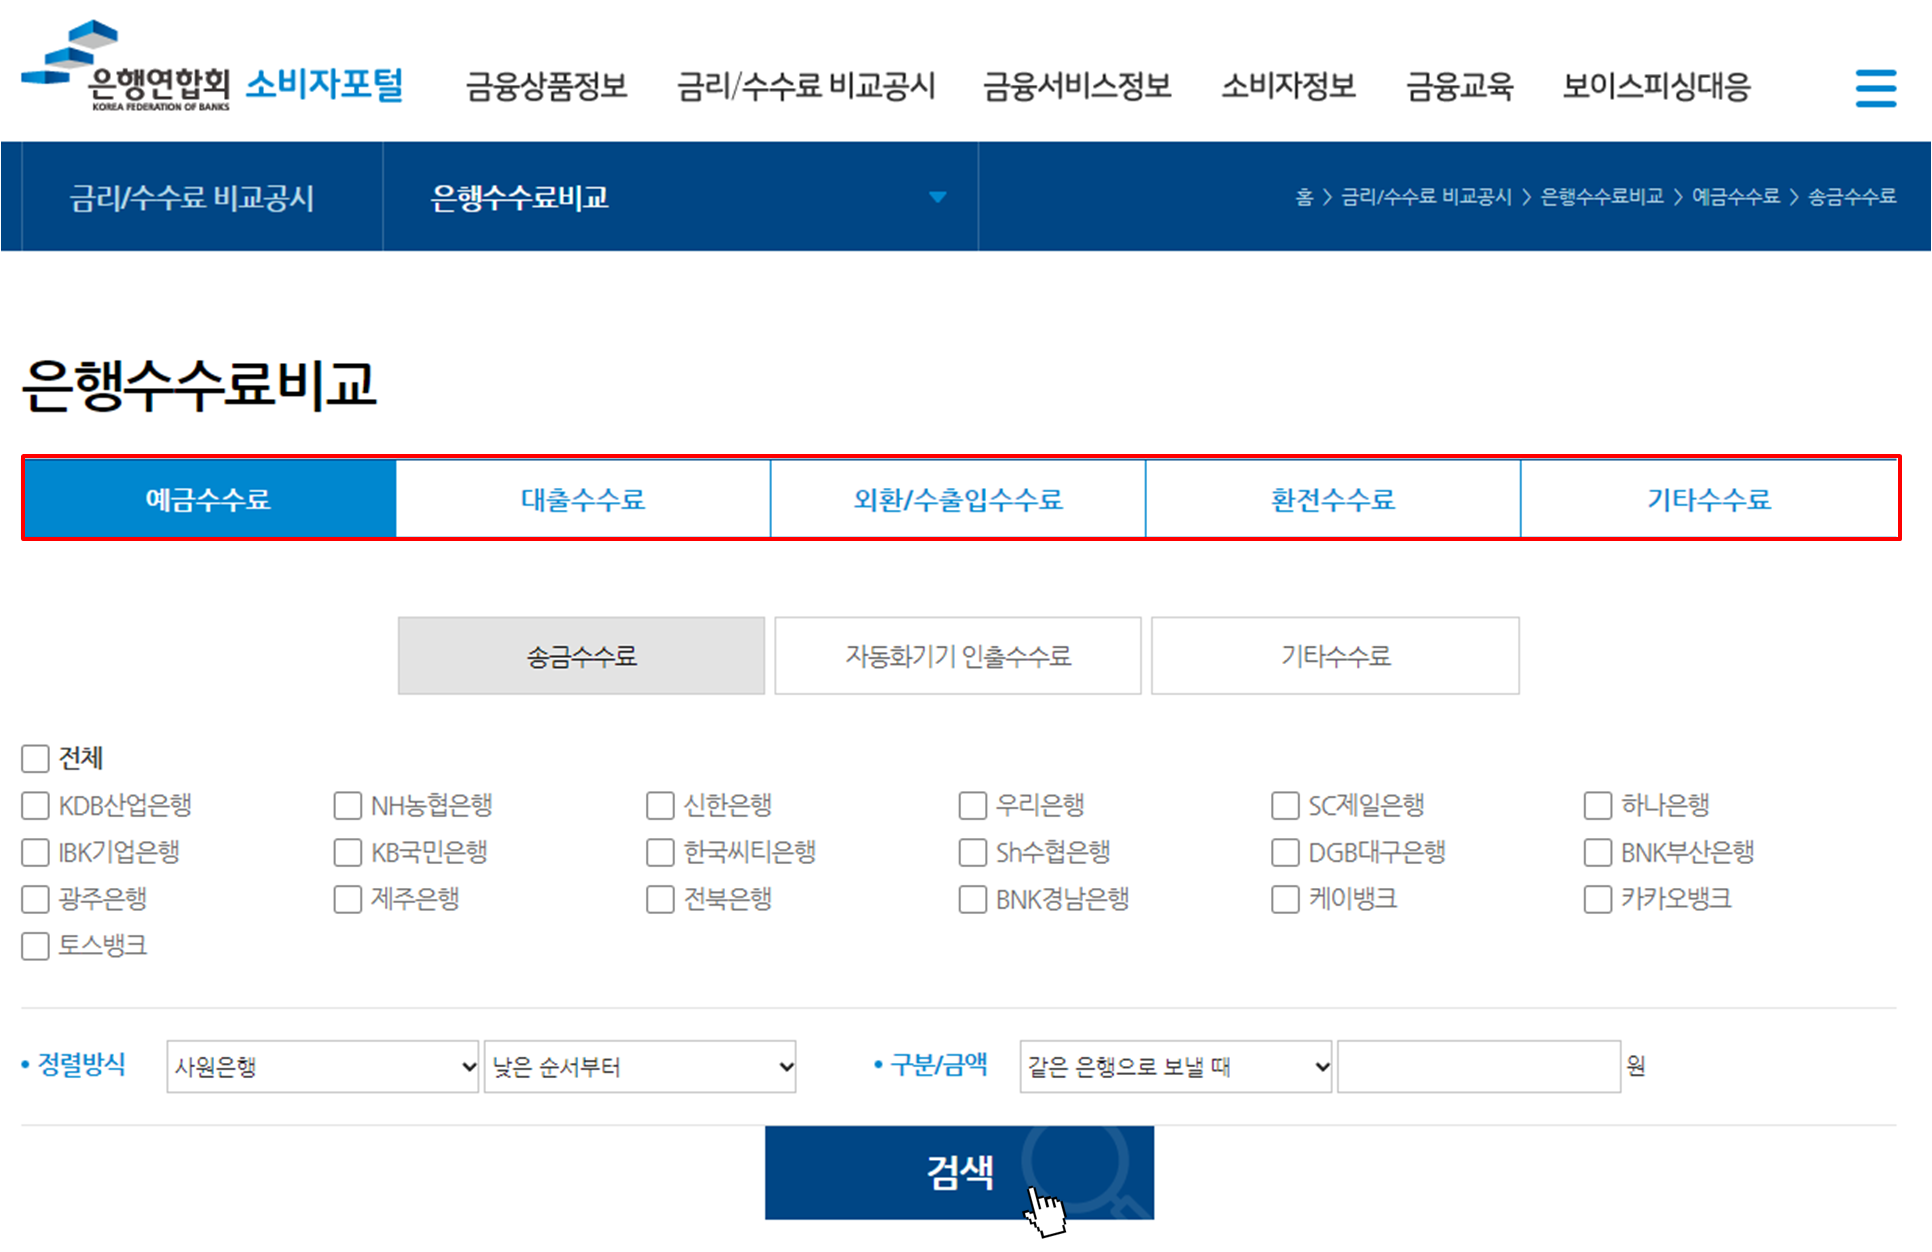Open the 금융상품정보 menu
Image resolution: width=1932 pixels, height=1252 pixels.
point(546,86)
